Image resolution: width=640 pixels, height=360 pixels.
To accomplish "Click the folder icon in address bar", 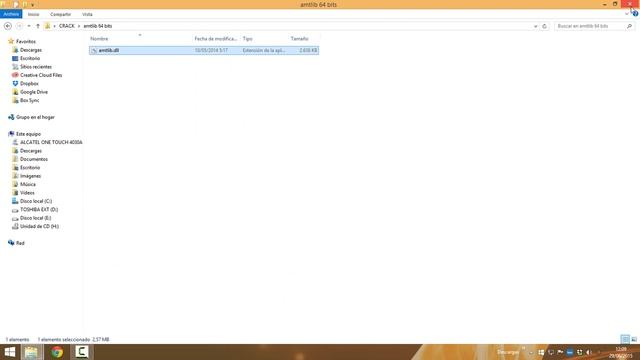I will pyautogui.click(x=48, y=26).
